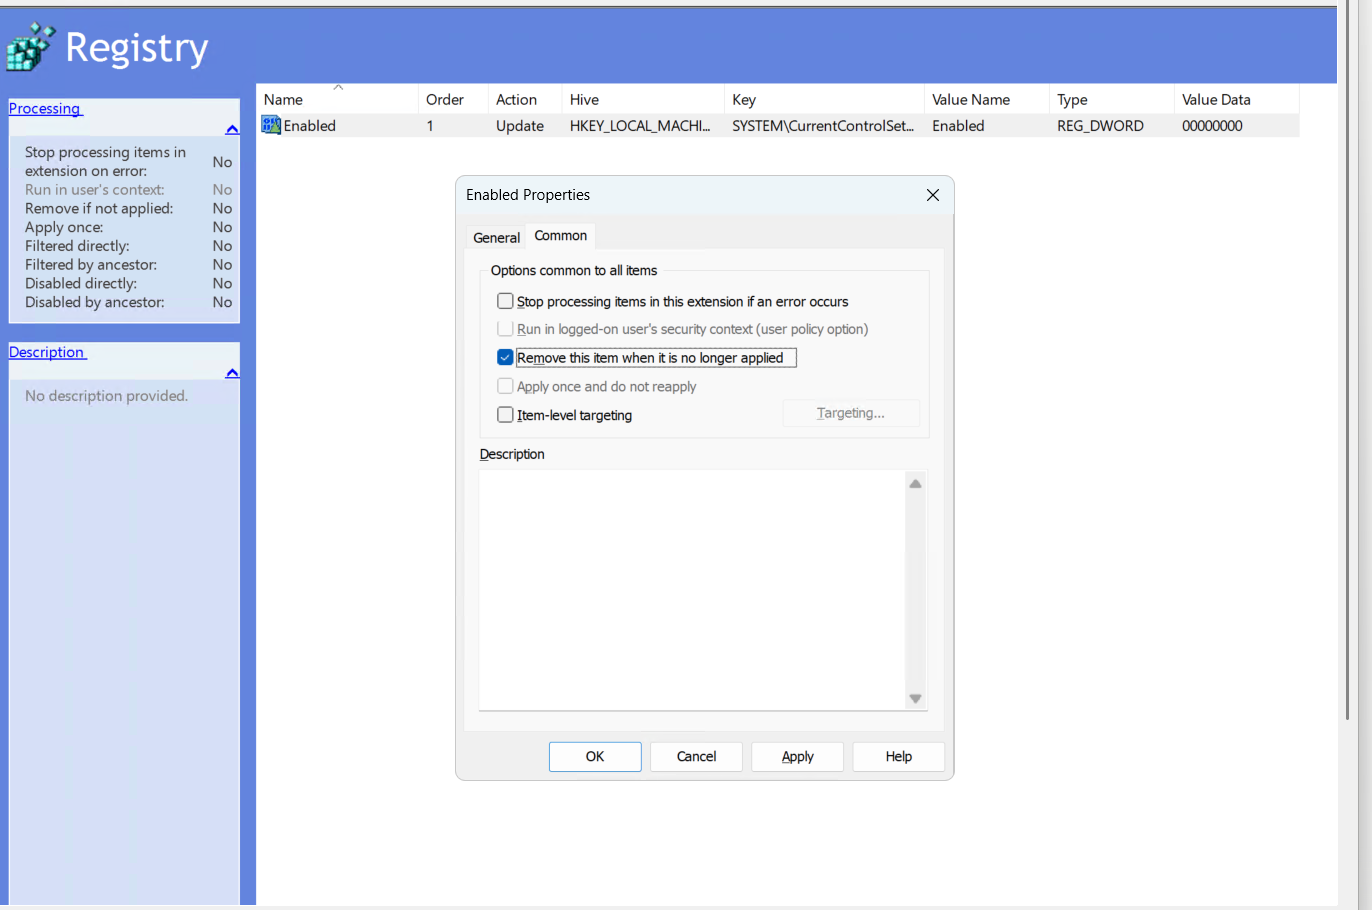Click the Remove if not applied label
The height and width of the screenshot is (910, 1372).
[x=99, y=208]
